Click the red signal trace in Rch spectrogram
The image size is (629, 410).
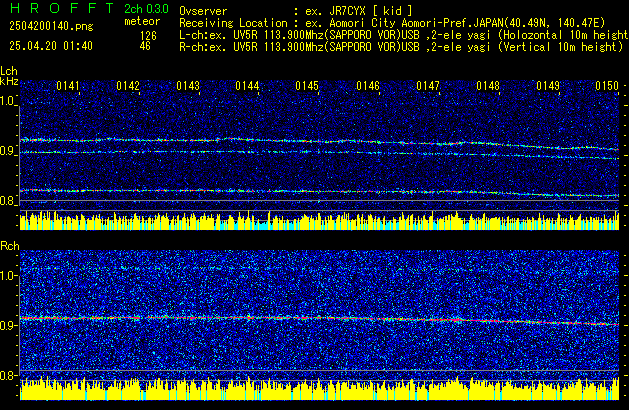point(319,319)
